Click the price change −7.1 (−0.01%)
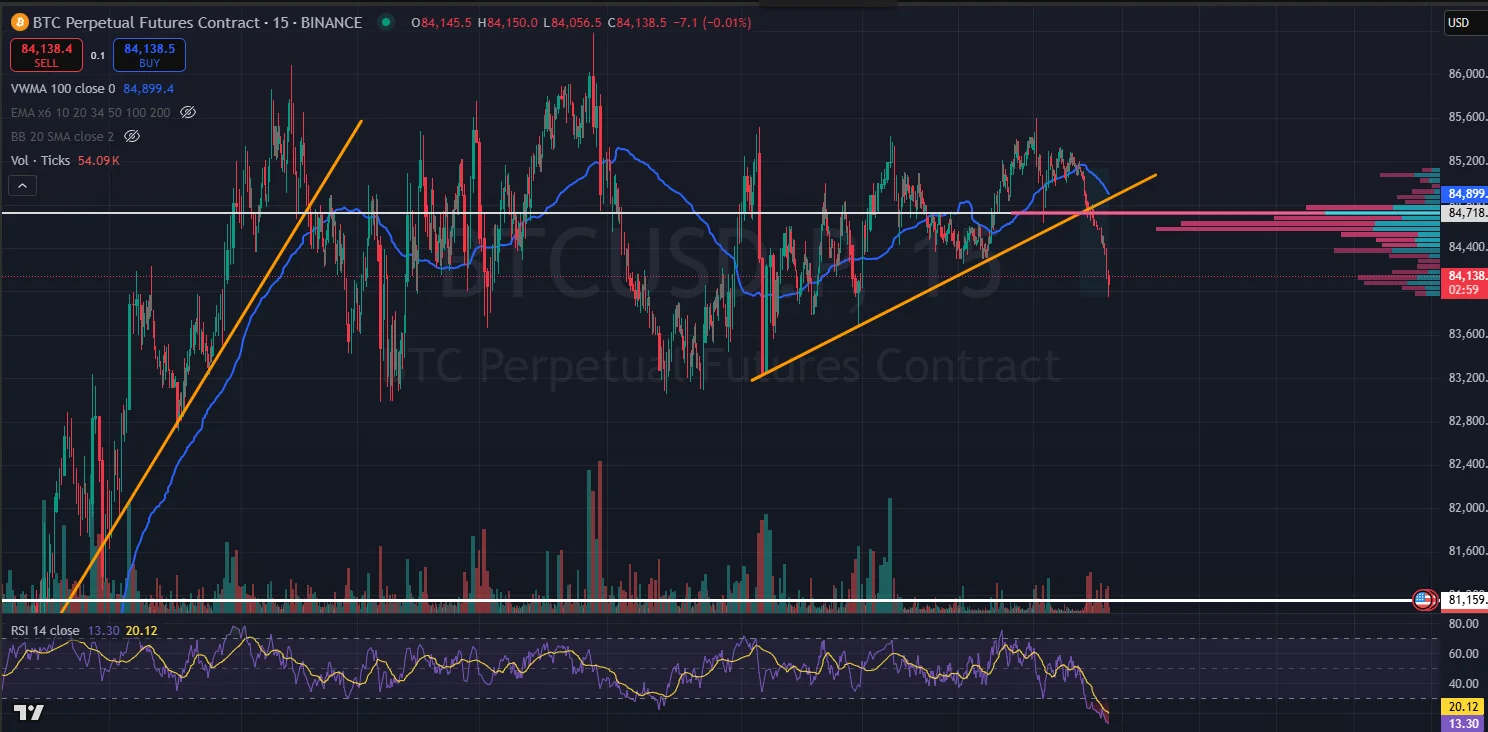Viewport: 1488px width, 732px height. pyautogui.click(x=712, y=22)
